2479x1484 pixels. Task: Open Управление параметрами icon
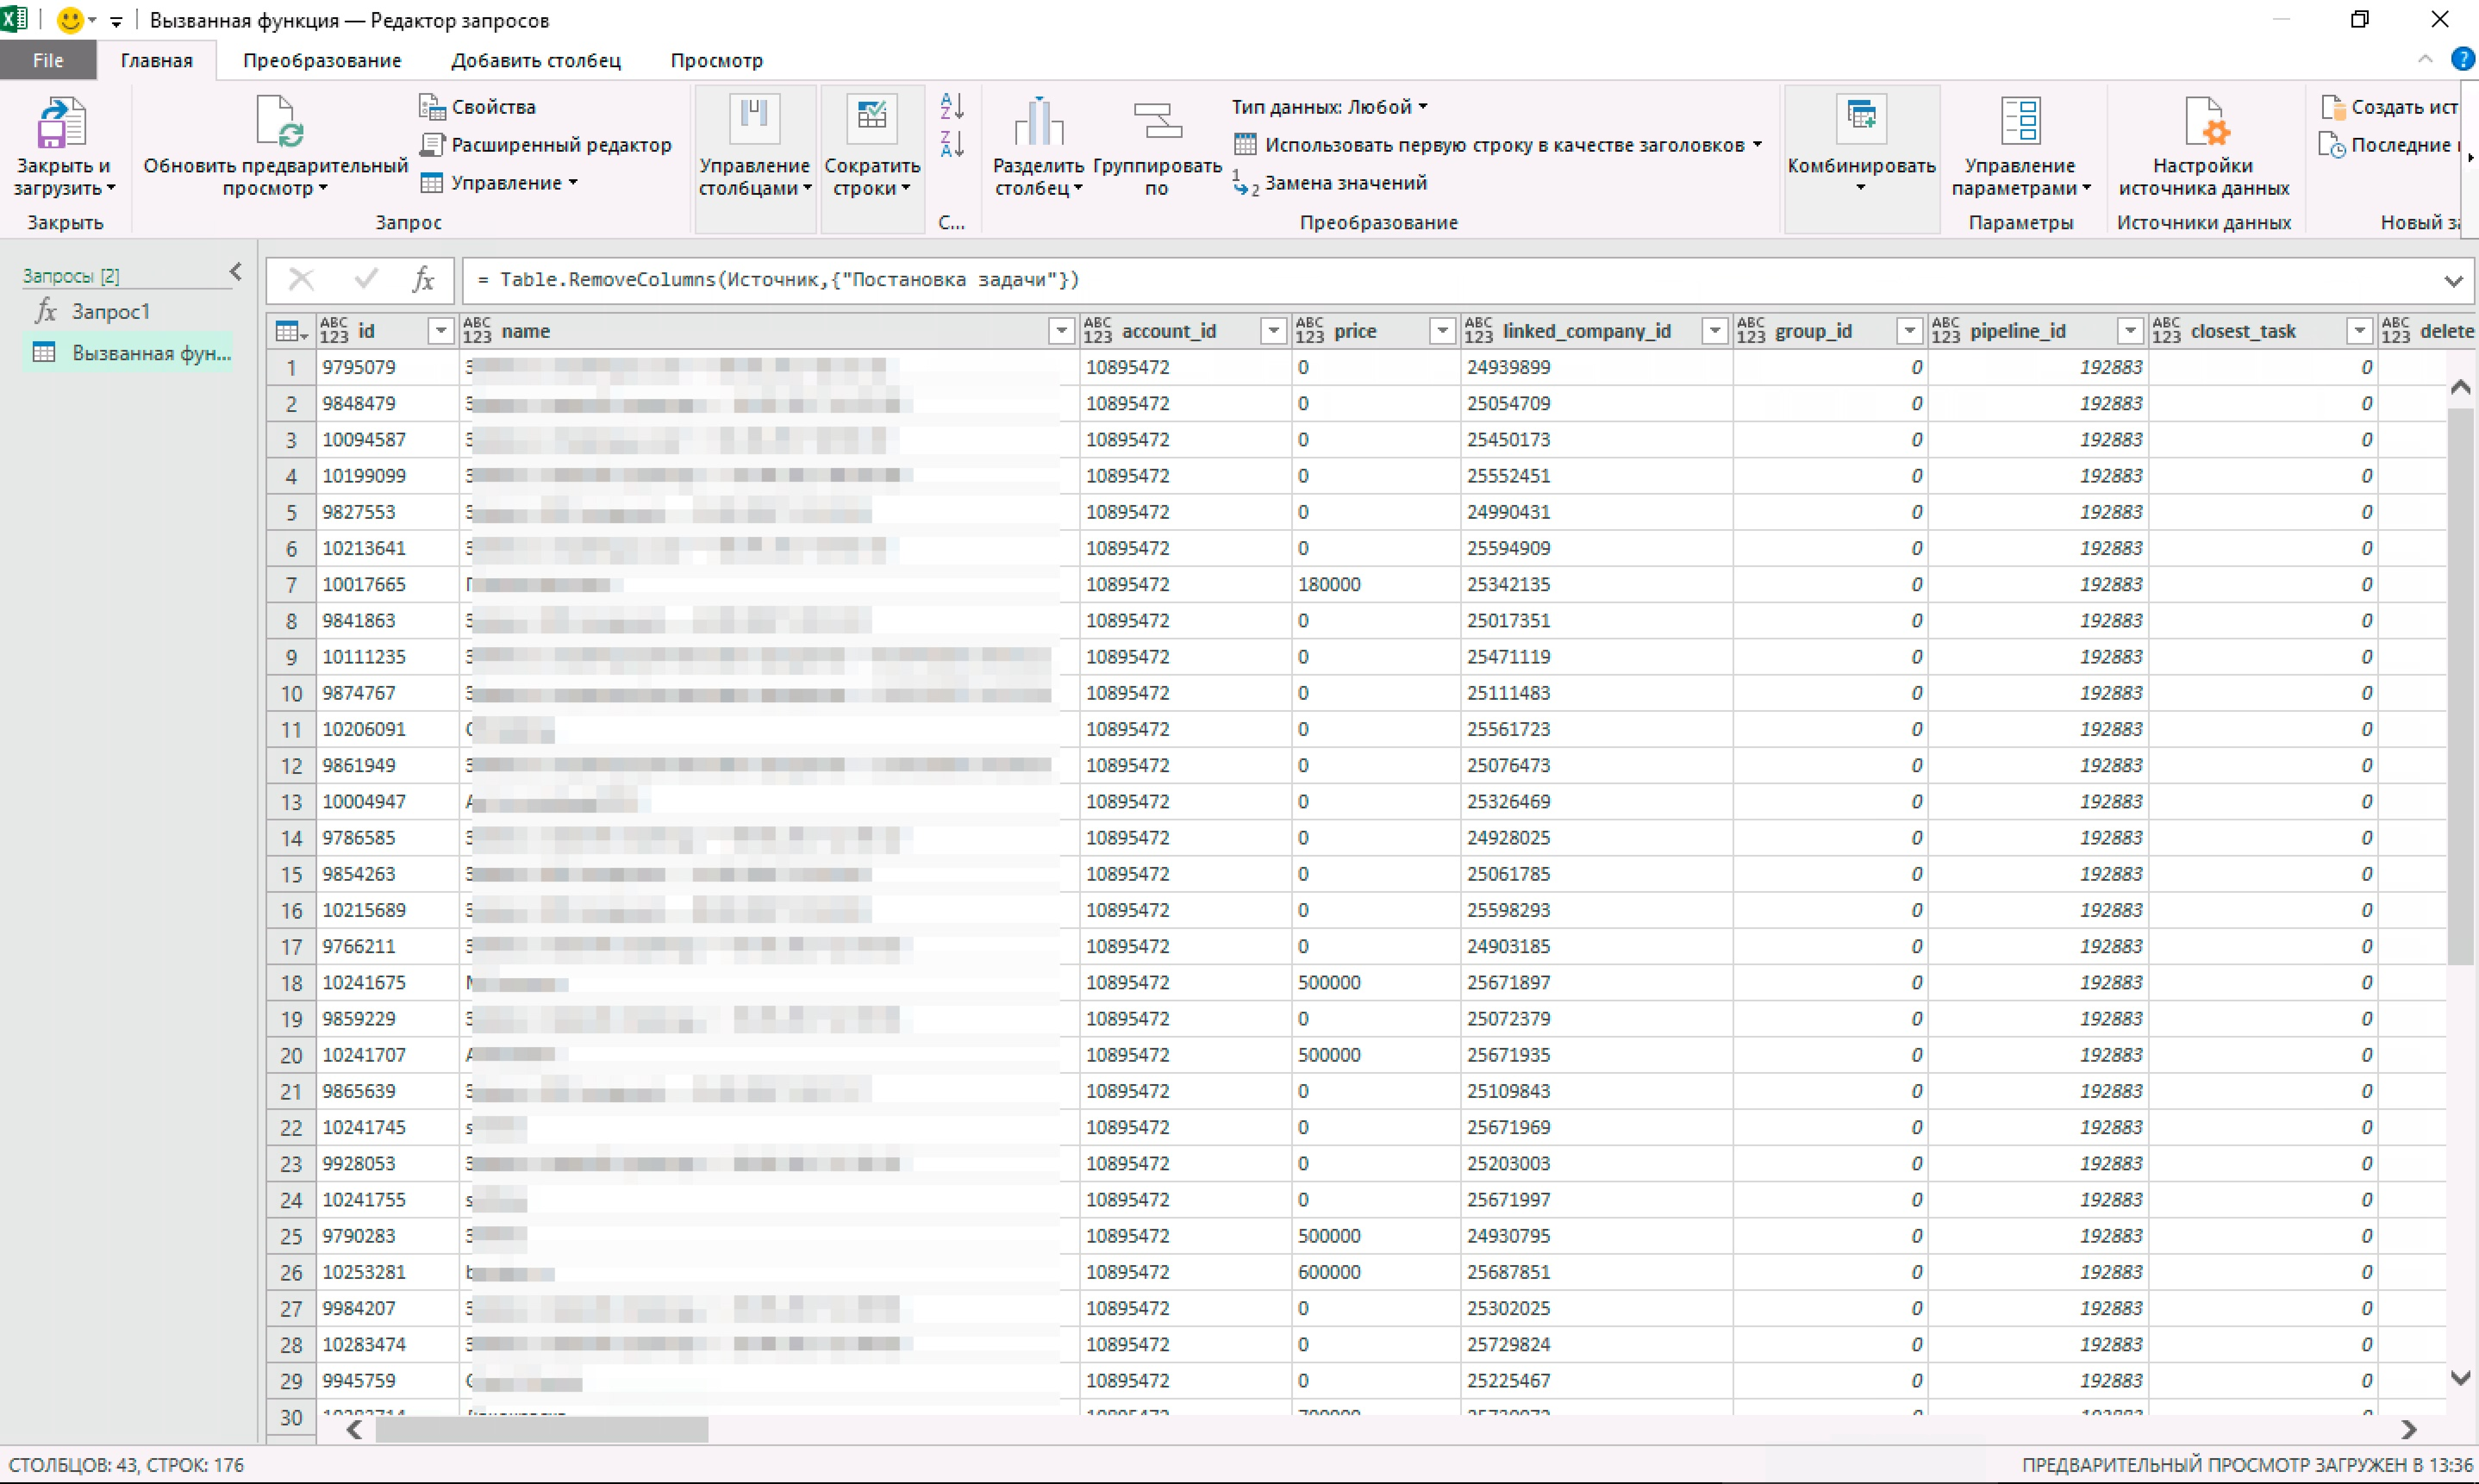click(x=2020, y=122)
